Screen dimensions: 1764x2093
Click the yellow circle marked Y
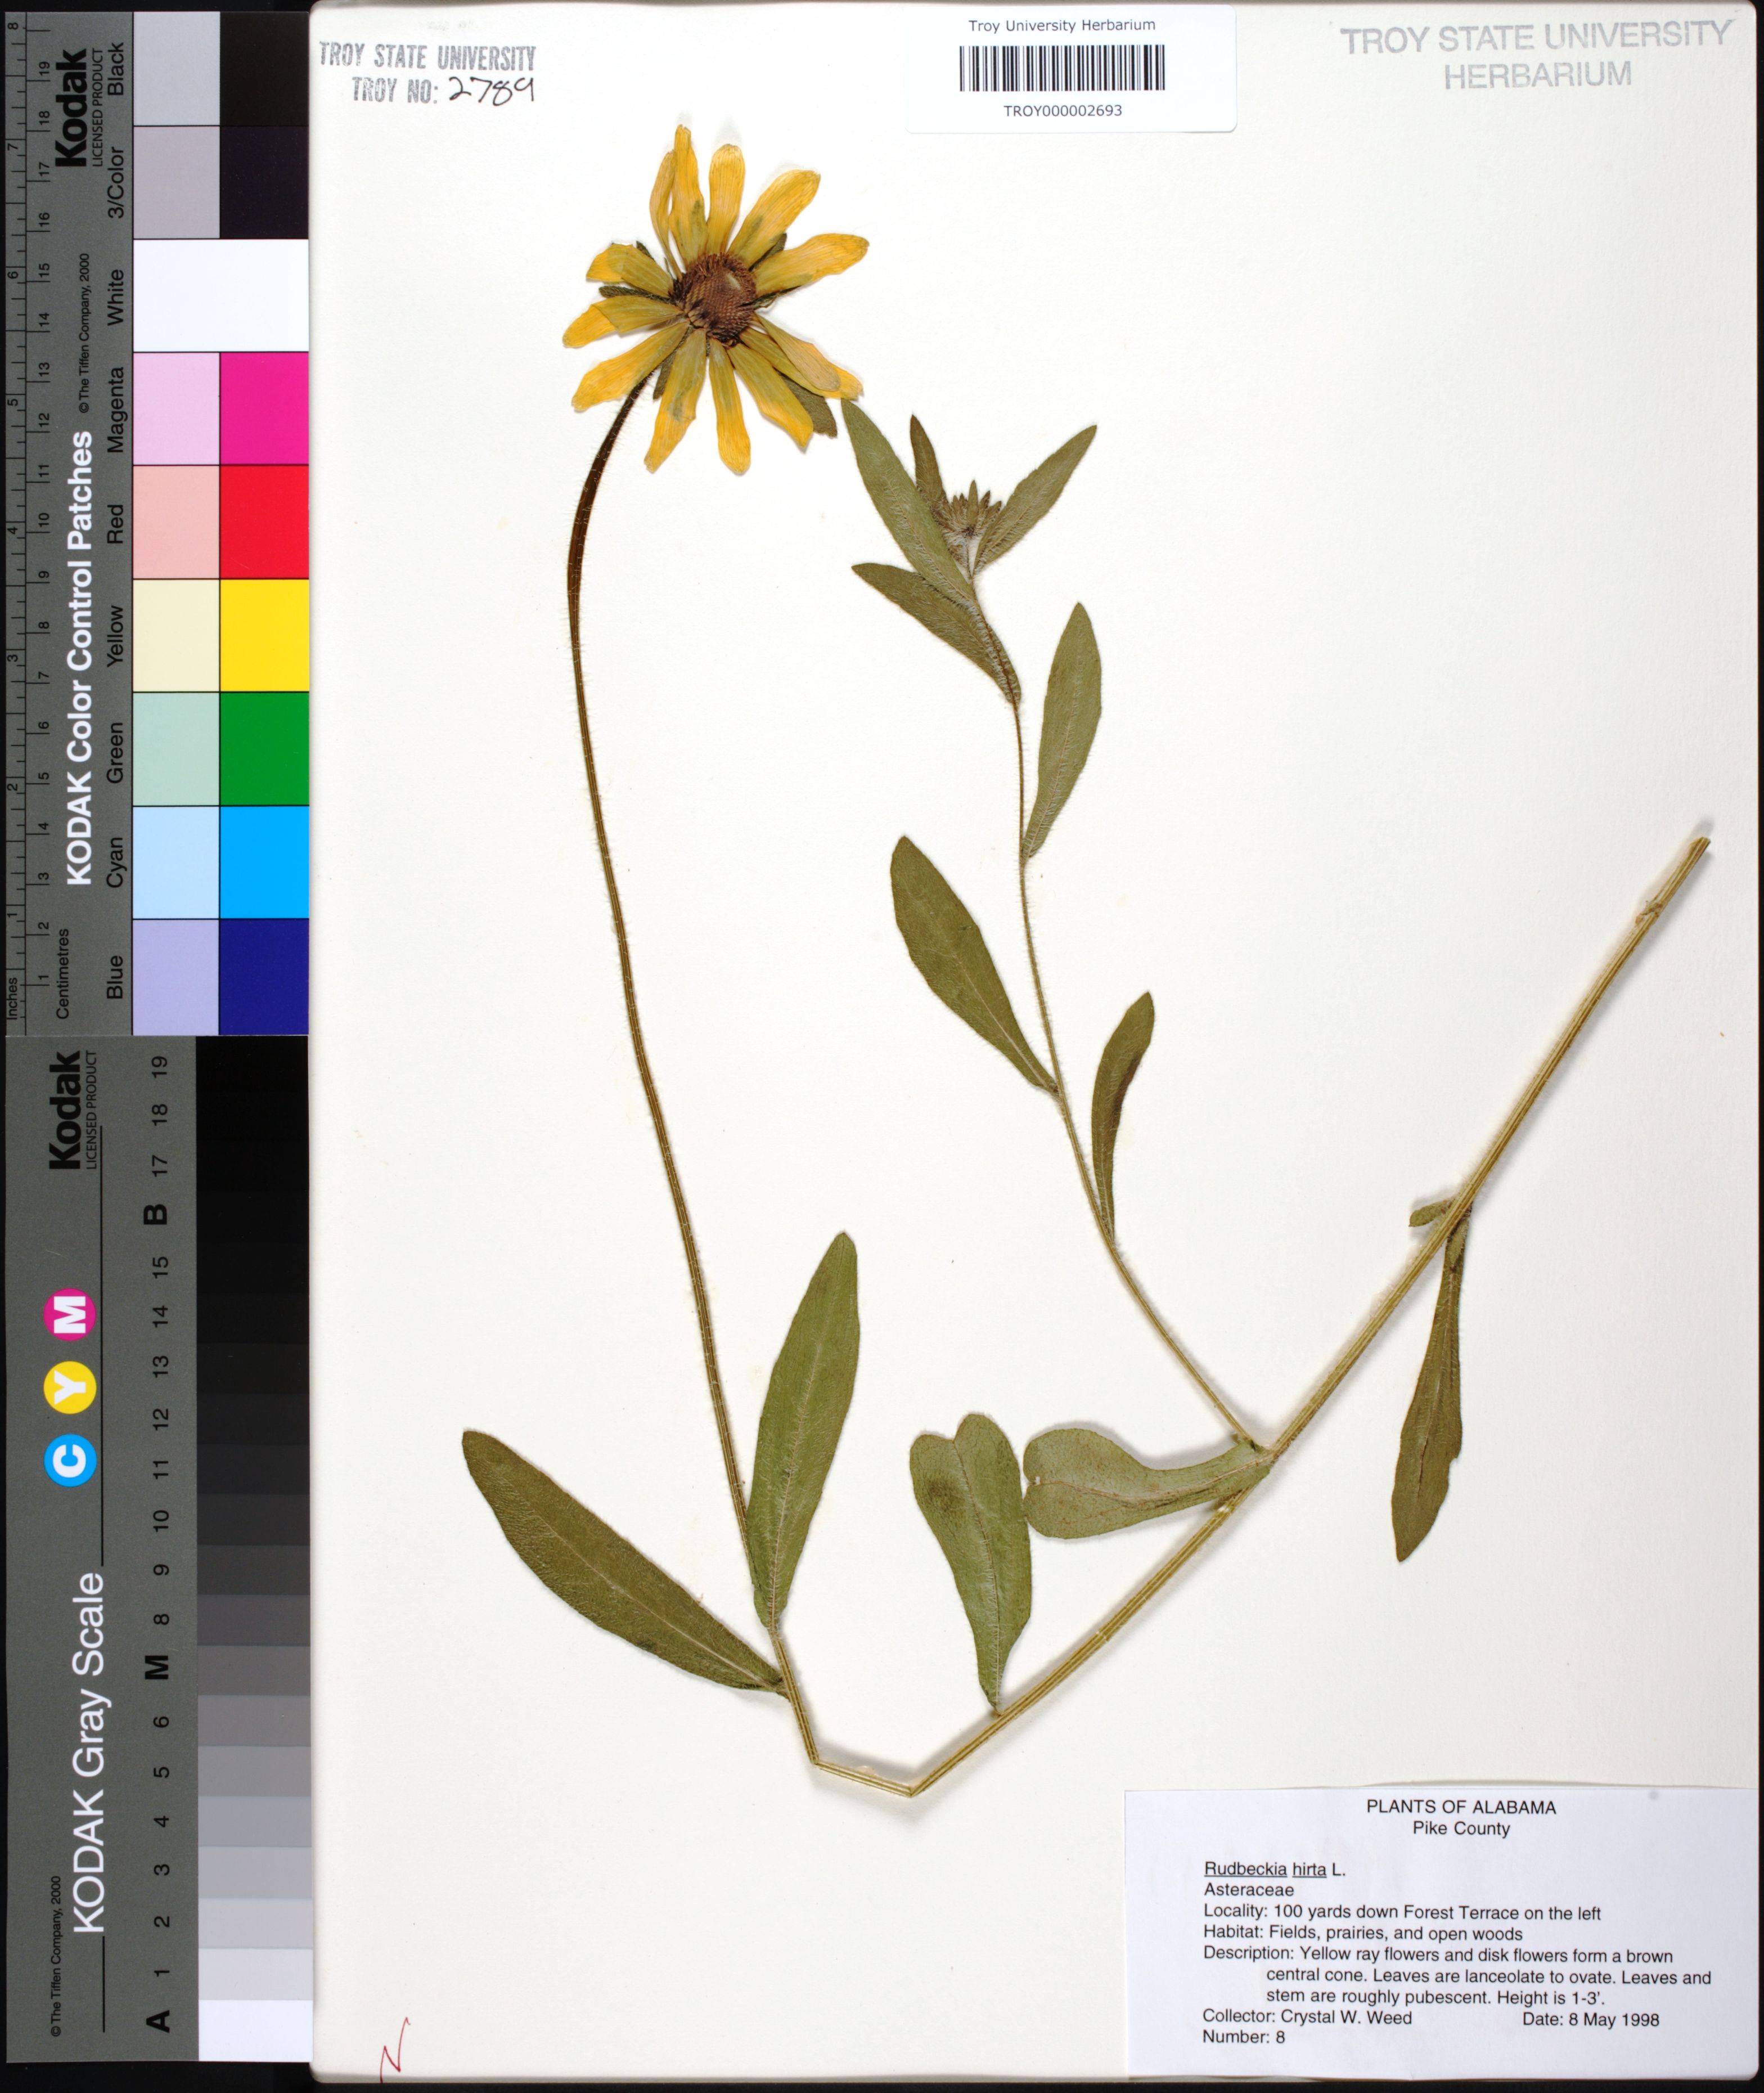pyautogui.click(x=71, y=1388)
